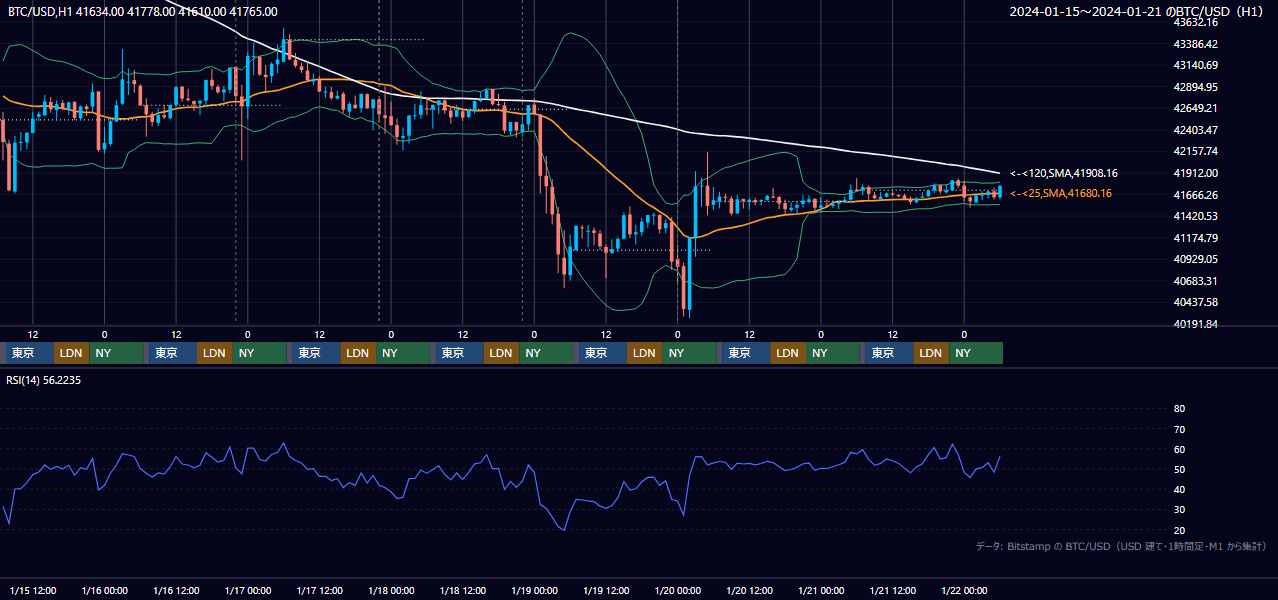Click the BTC/USD,H1 OHLC header text
This screenshot has height=600, width=1278.
(x=143, y=11)
